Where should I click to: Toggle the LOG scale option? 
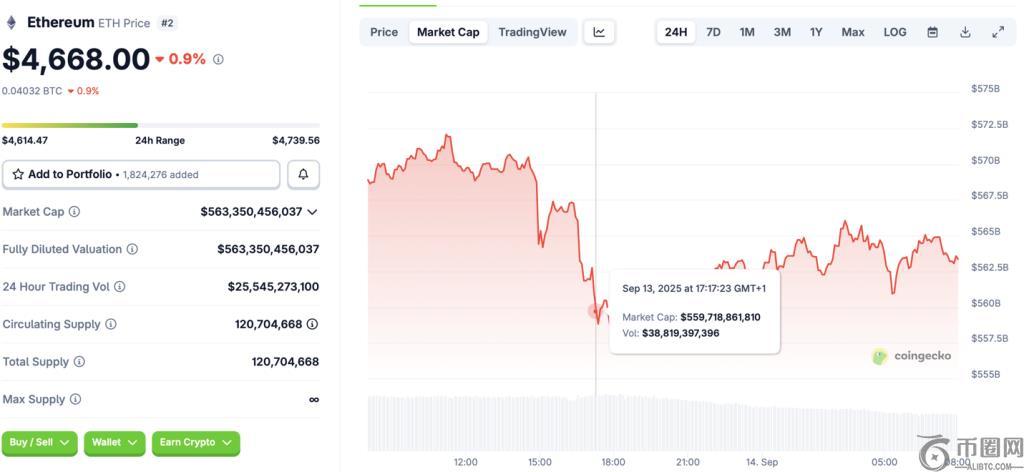coord(895,32)
